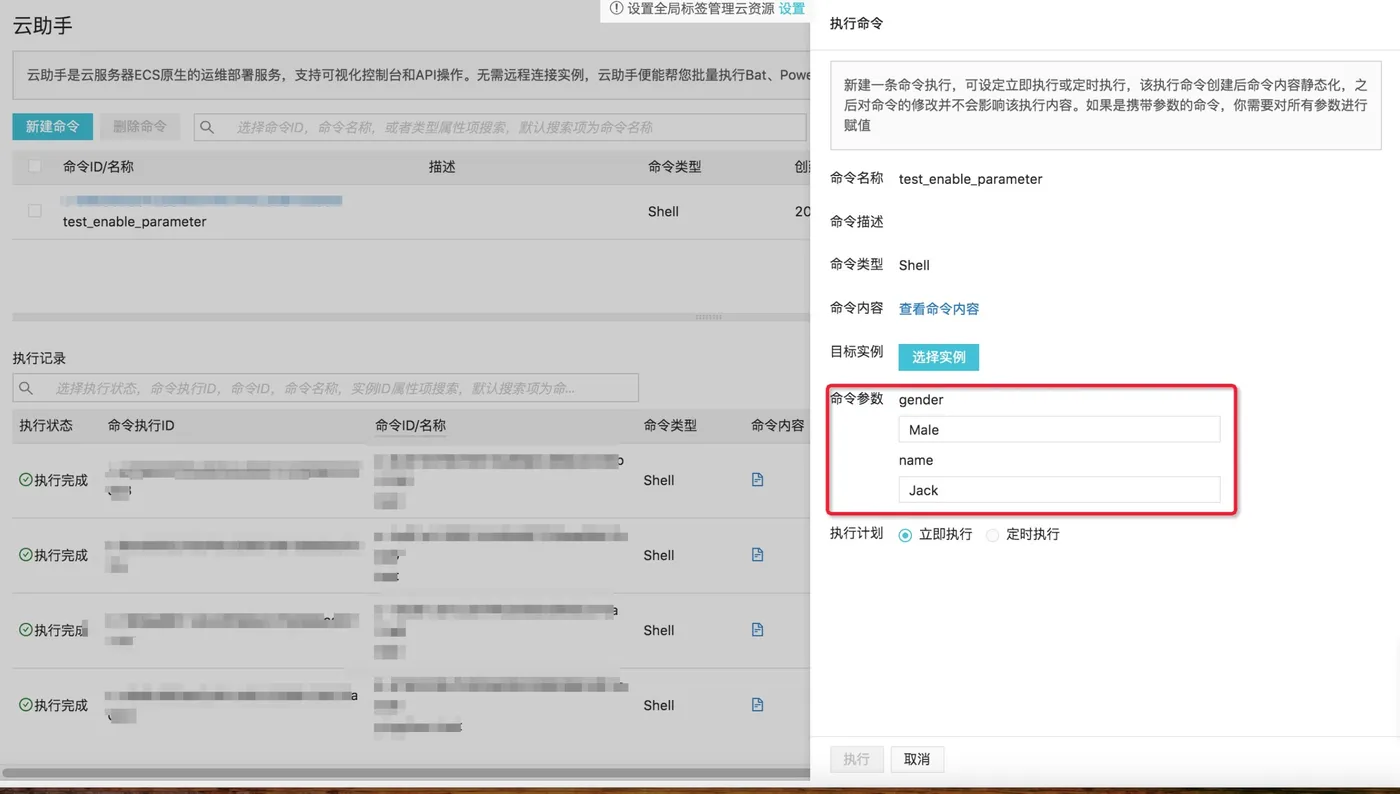This screenshot has width=1400, height=794.
Task: Click the 执行计划 label
Action: (857, 533)
